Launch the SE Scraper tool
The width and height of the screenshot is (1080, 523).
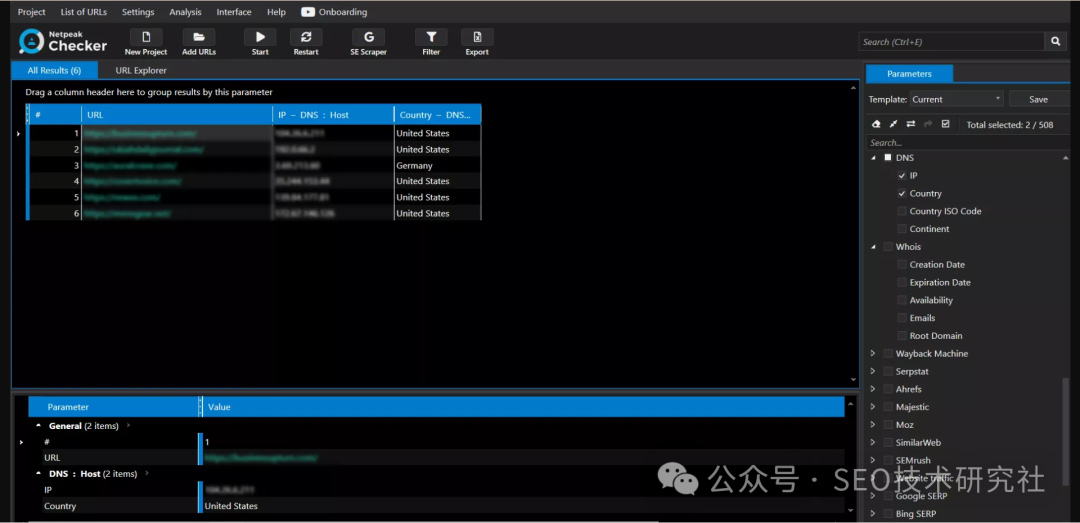click(x=368, y=38)
